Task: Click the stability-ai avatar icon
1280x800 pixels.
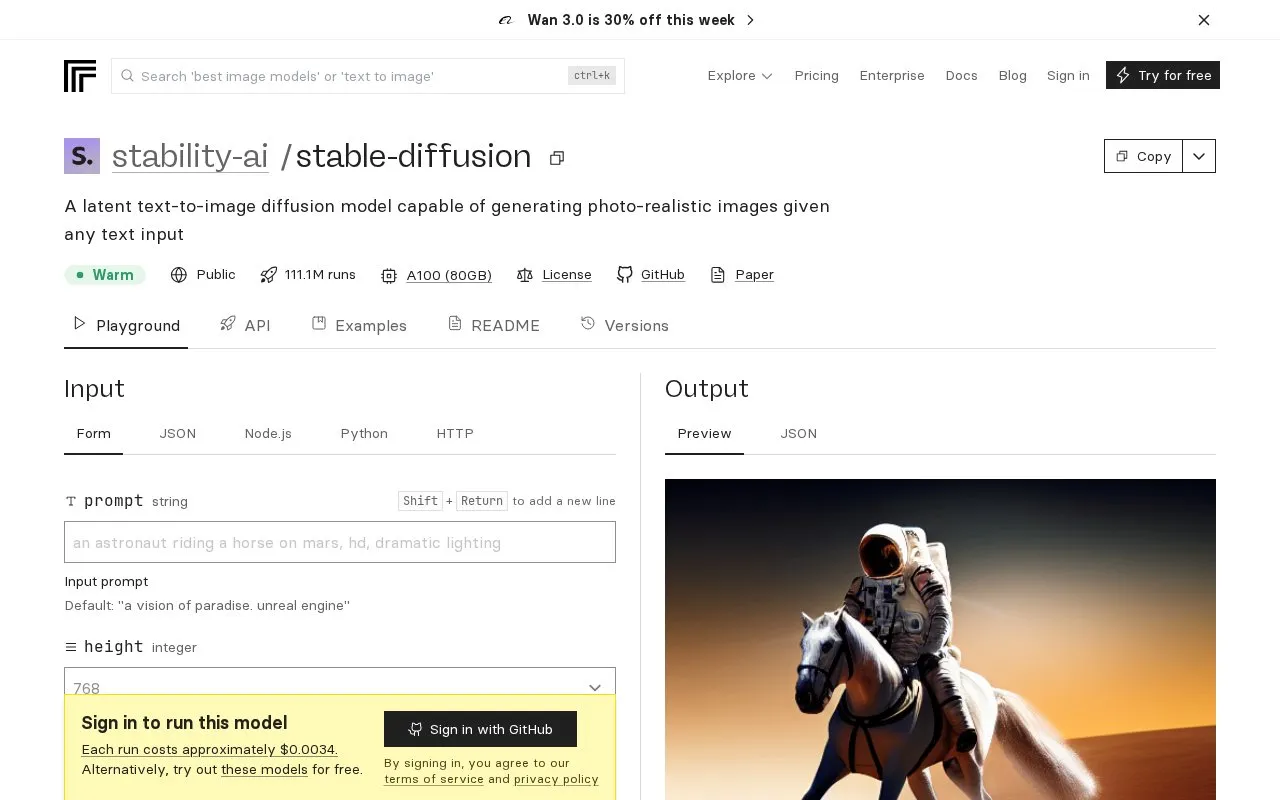Action: tap(82, 156)
